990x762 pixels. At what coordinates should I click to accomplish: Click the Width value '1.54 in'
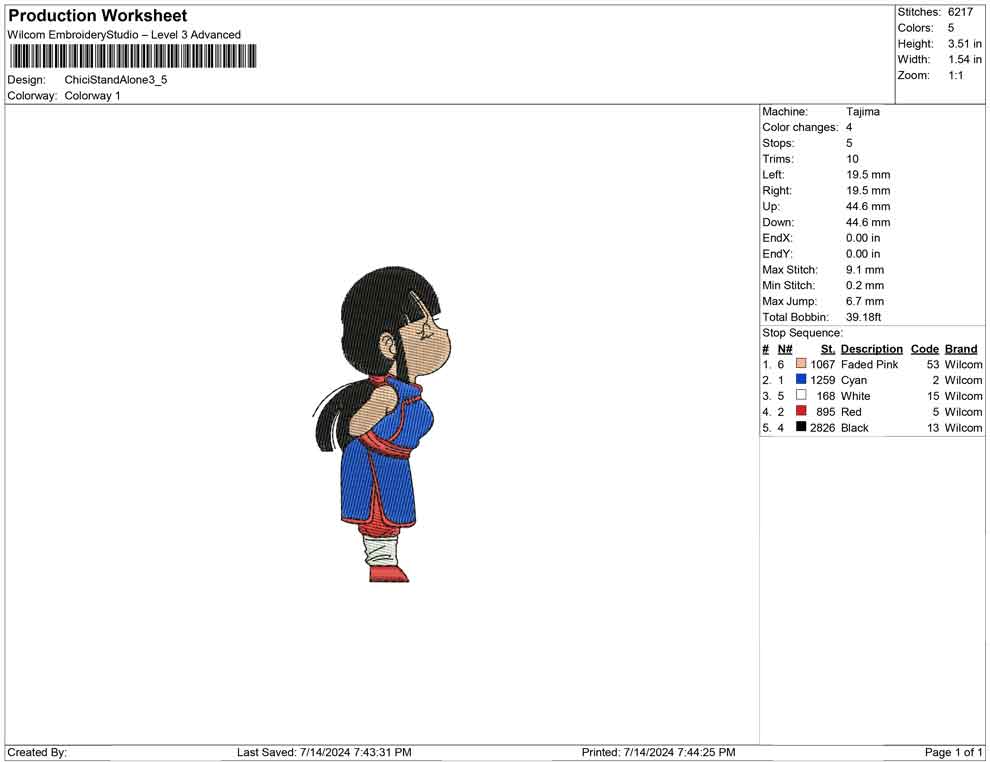coord(965,59)
